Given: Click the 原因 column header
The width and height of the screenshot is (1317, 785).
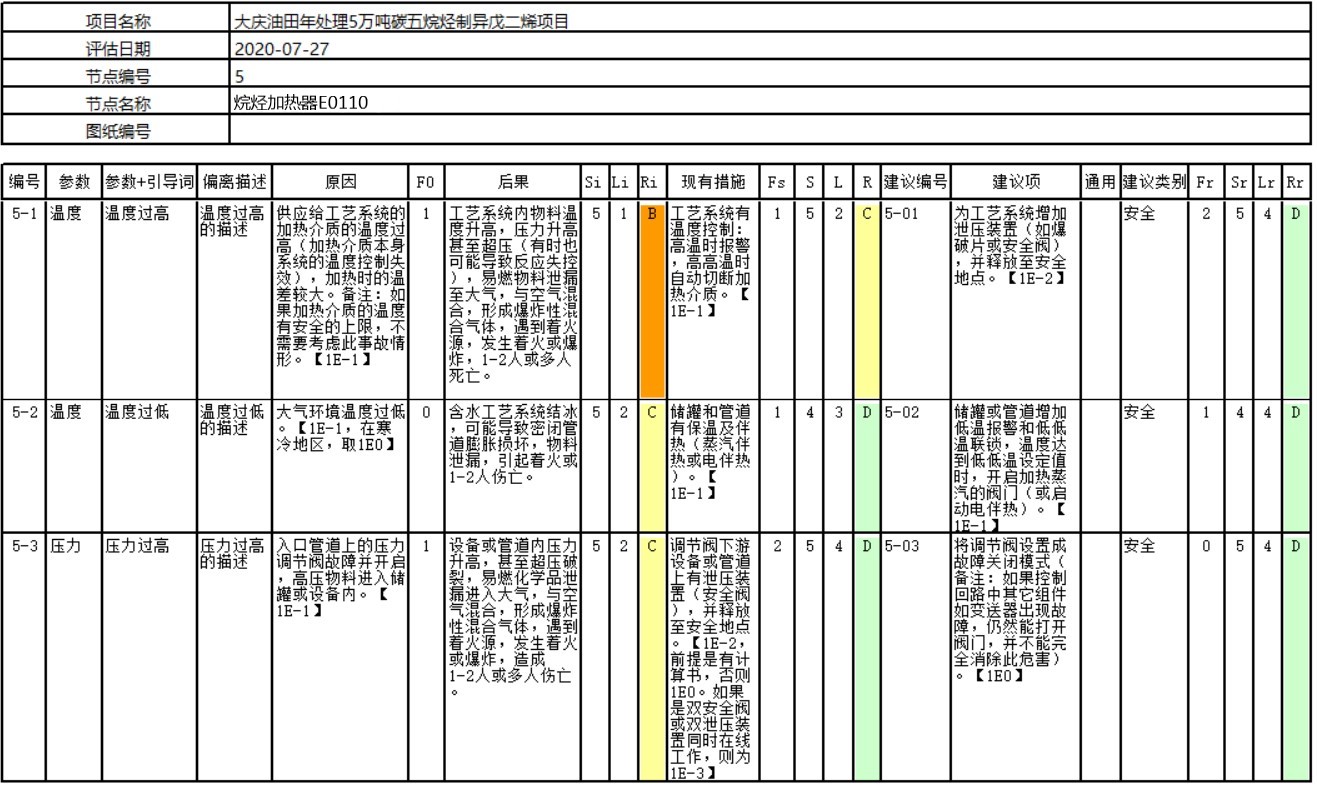Looking at the screenshot, I should [x=340, y=182].
